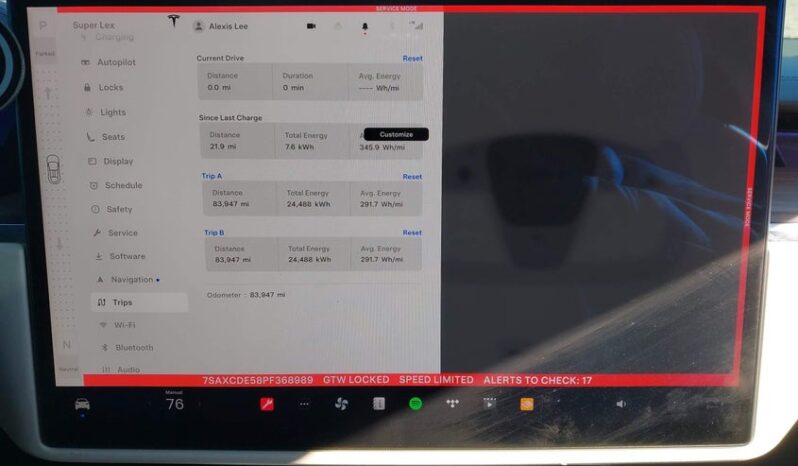
Task: Tap the car outline on gear strip
Action: (x=53, y=169)
